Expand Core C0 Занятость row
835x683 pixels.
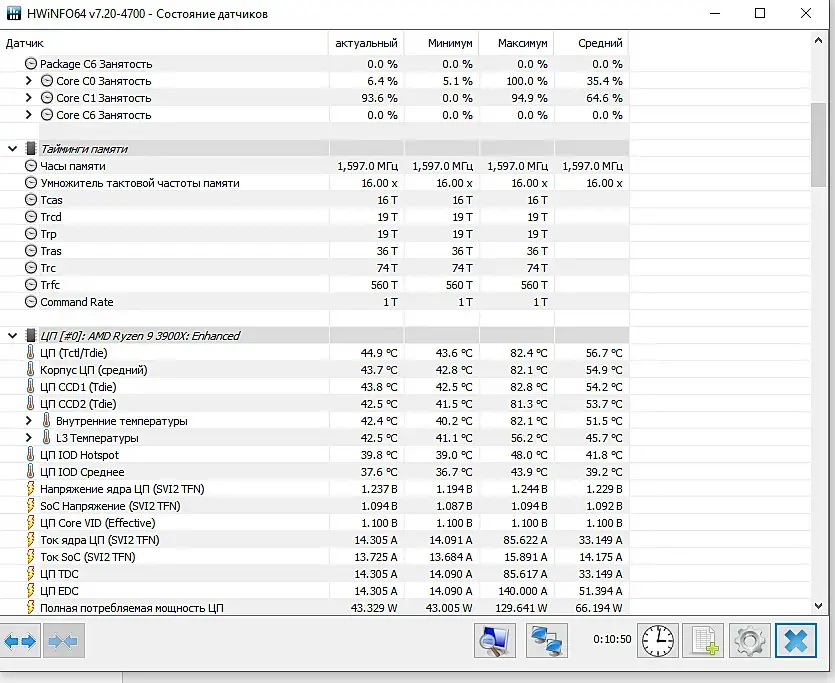point(29,81)
